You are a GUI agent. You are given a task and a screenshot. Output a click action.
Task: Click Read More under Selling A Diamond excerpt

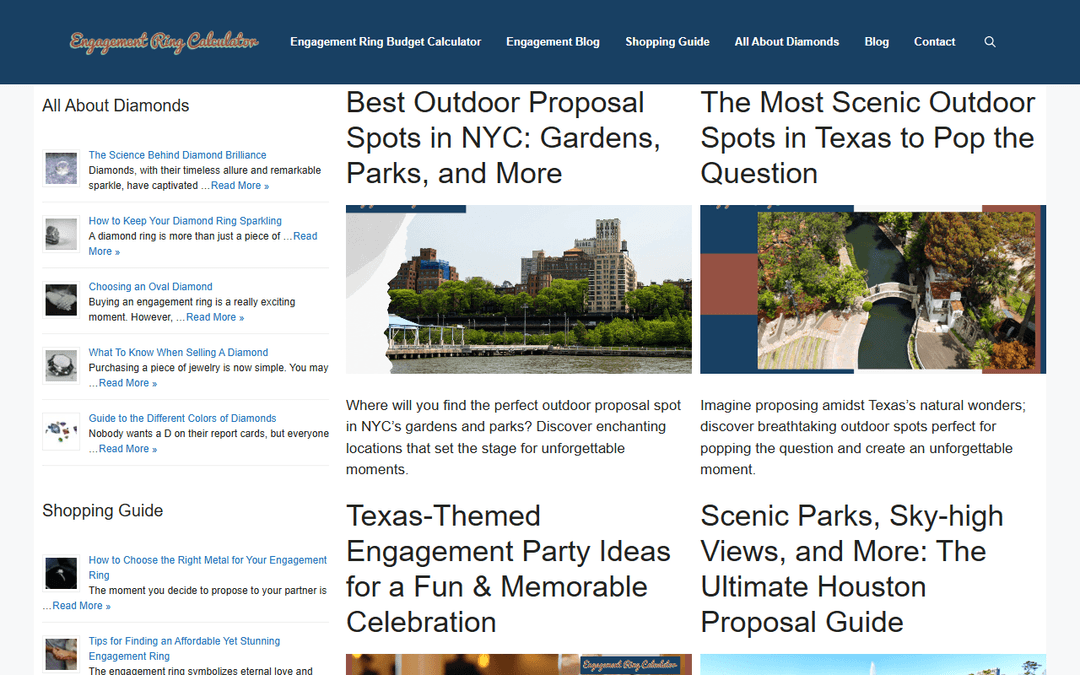(127, 383)
